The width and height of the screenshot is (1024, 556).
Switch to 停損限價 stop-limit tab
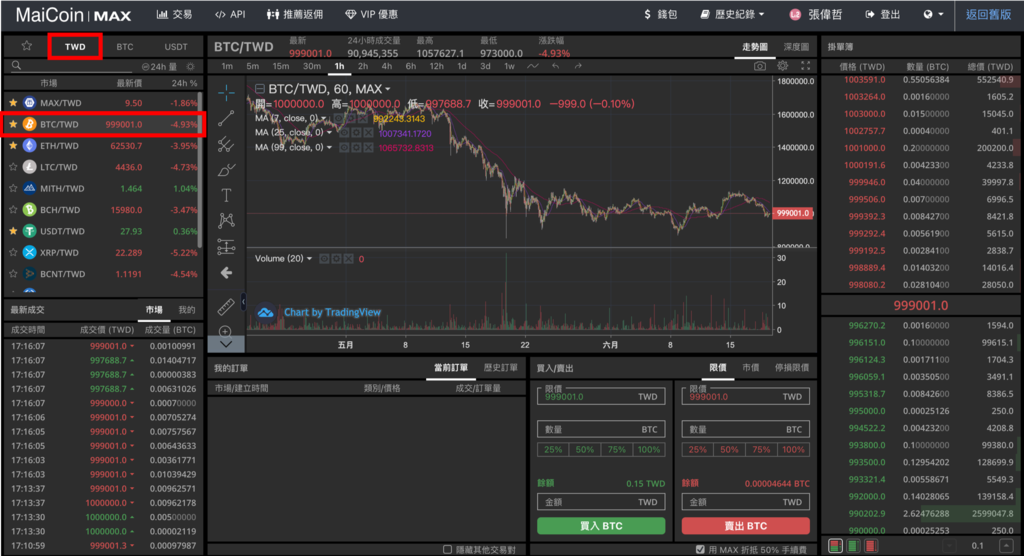click(792, 368)
